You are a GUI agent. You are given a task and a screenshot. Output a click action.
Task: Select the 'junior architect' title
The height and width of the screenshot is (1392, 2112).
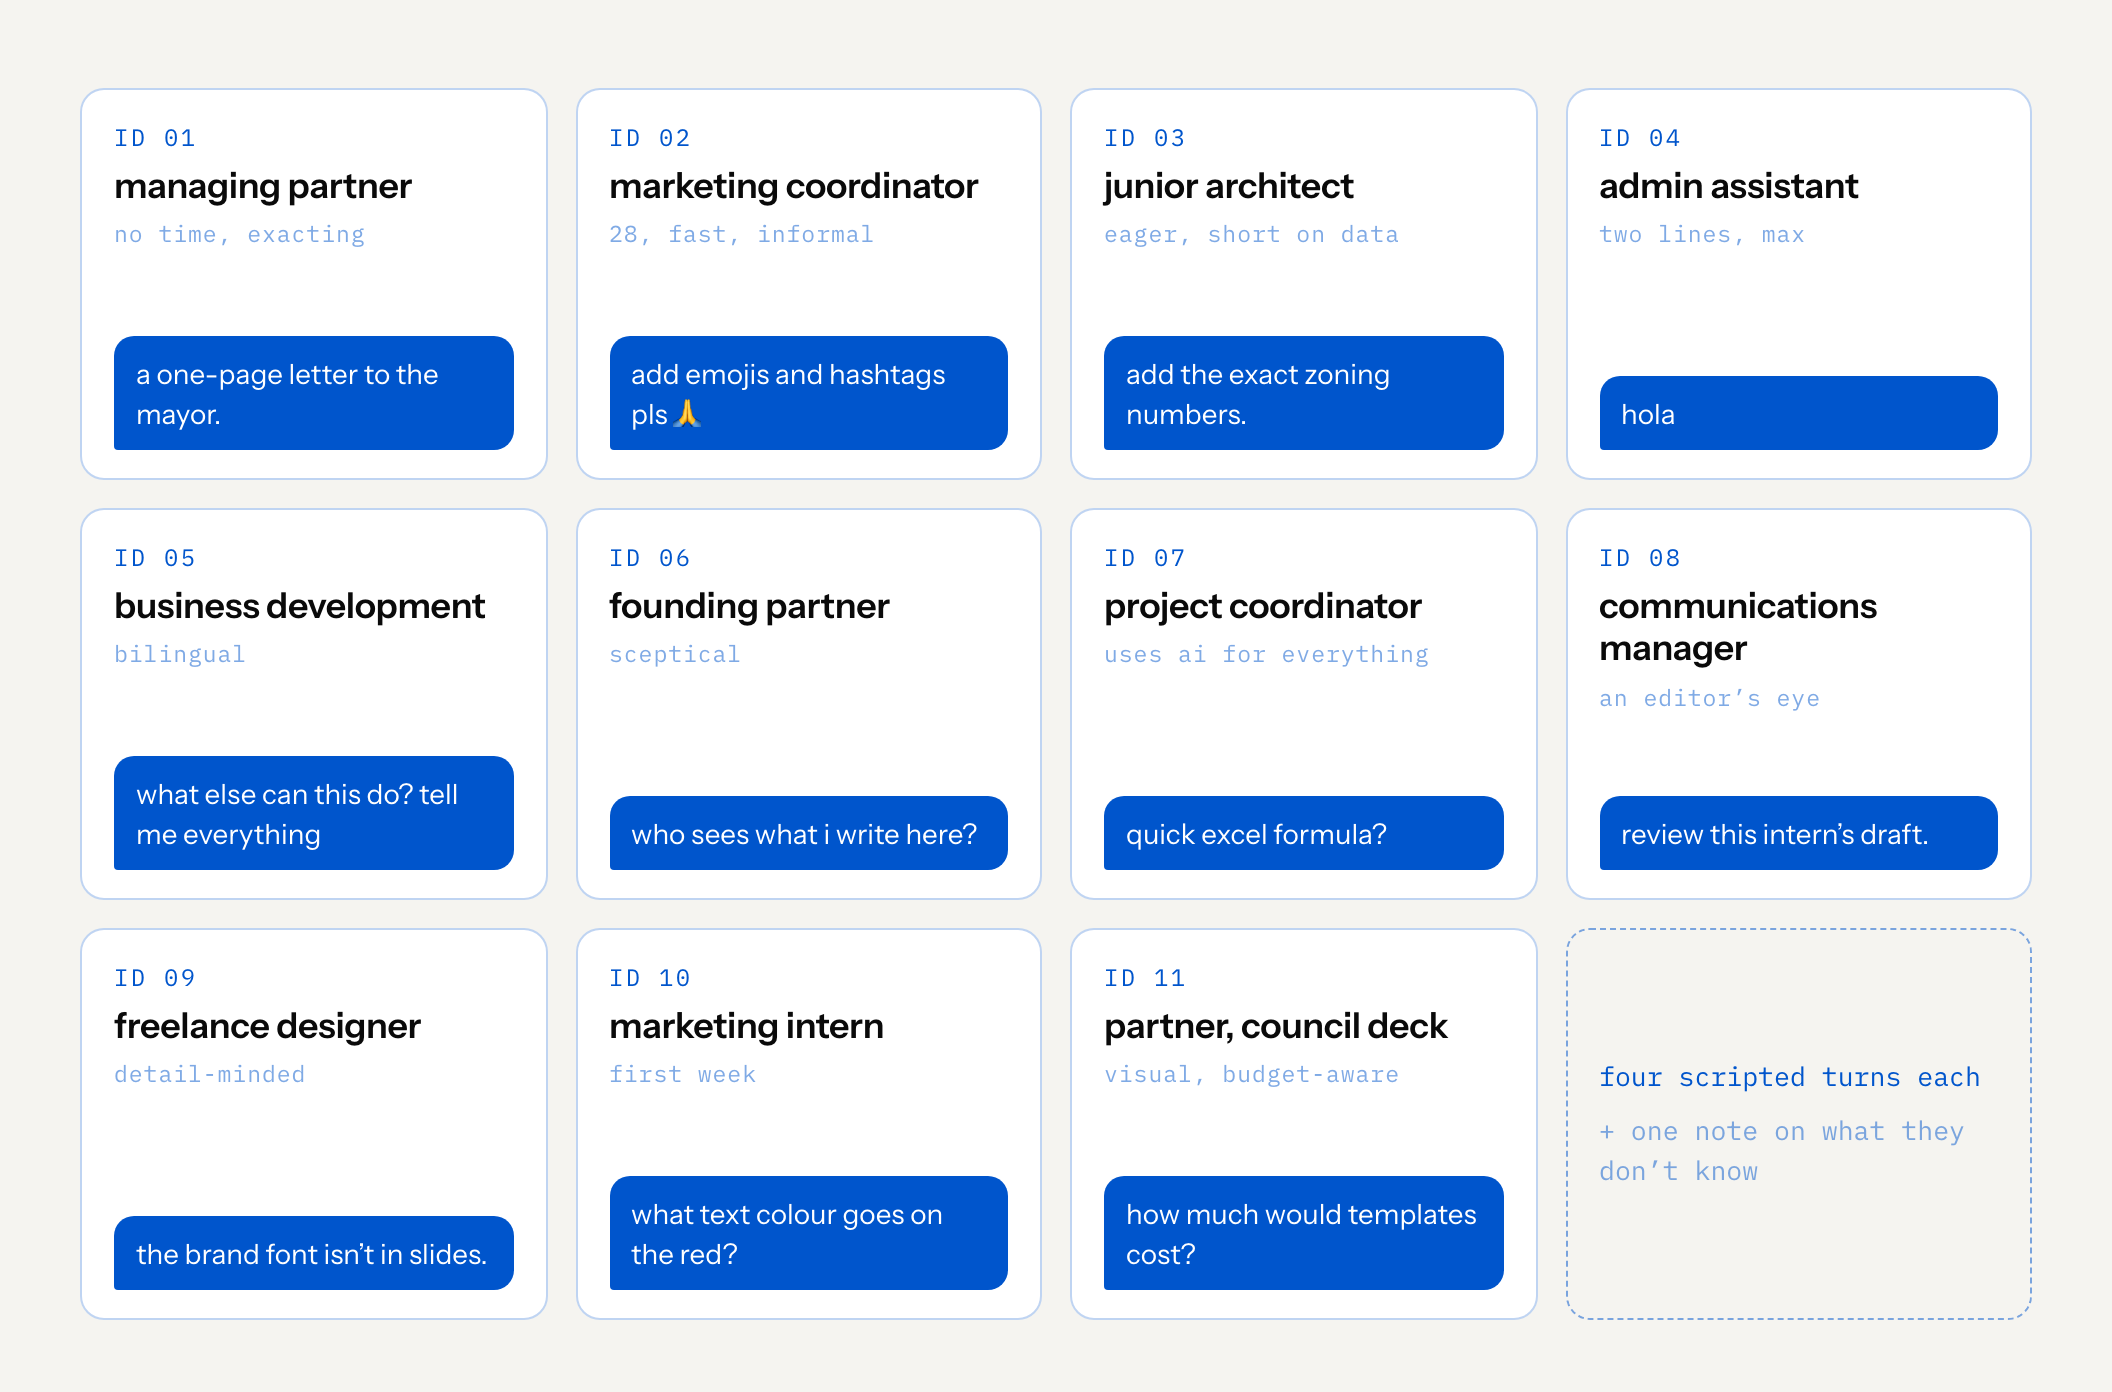pyautogui.click(x=1229, y=187)
